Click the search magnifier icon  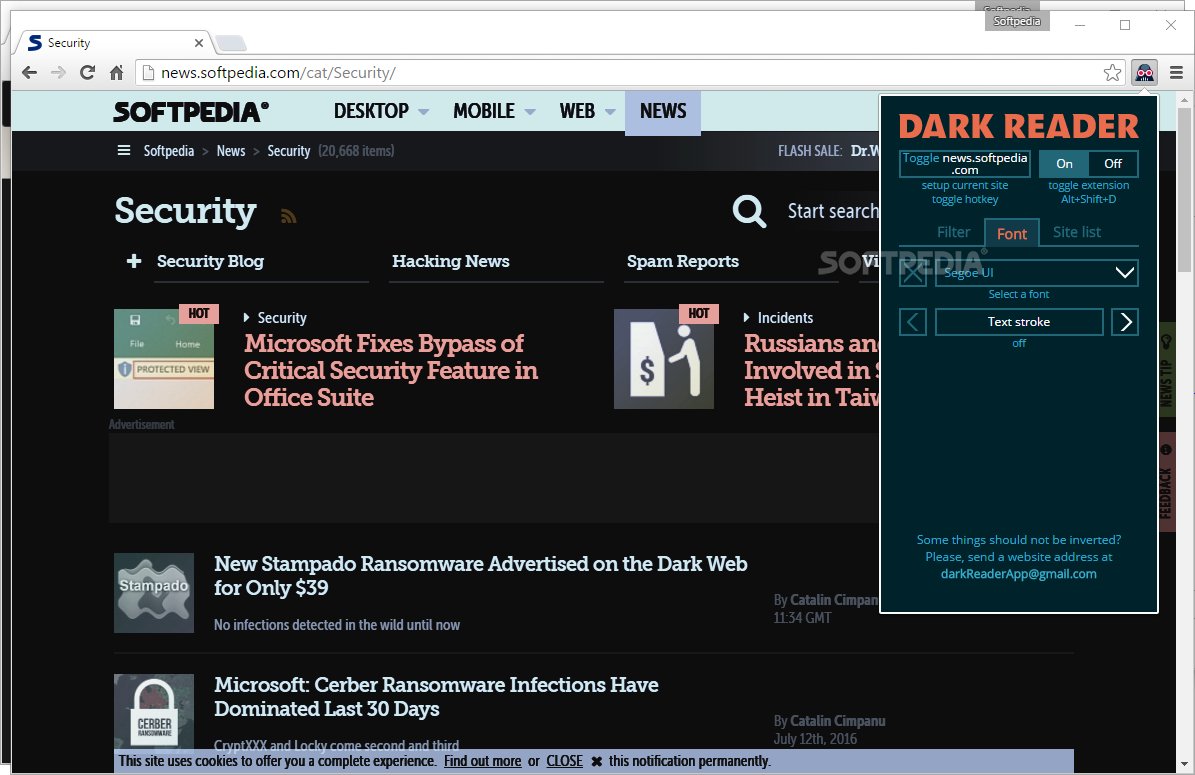pyautogui.click(x=749, y=210)
